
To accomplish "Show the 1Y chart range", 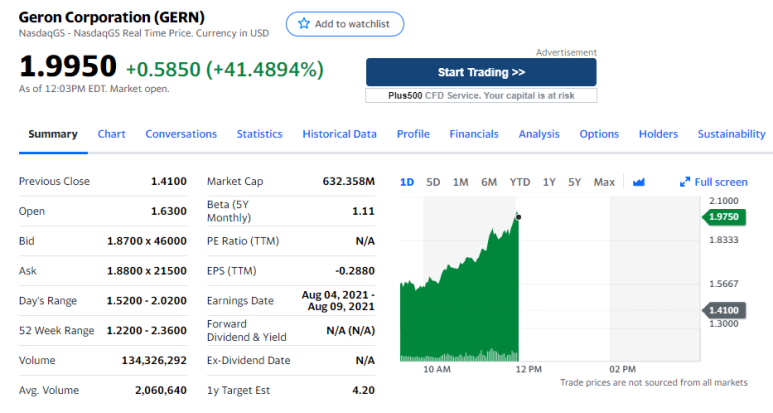I will coord(549,182).
